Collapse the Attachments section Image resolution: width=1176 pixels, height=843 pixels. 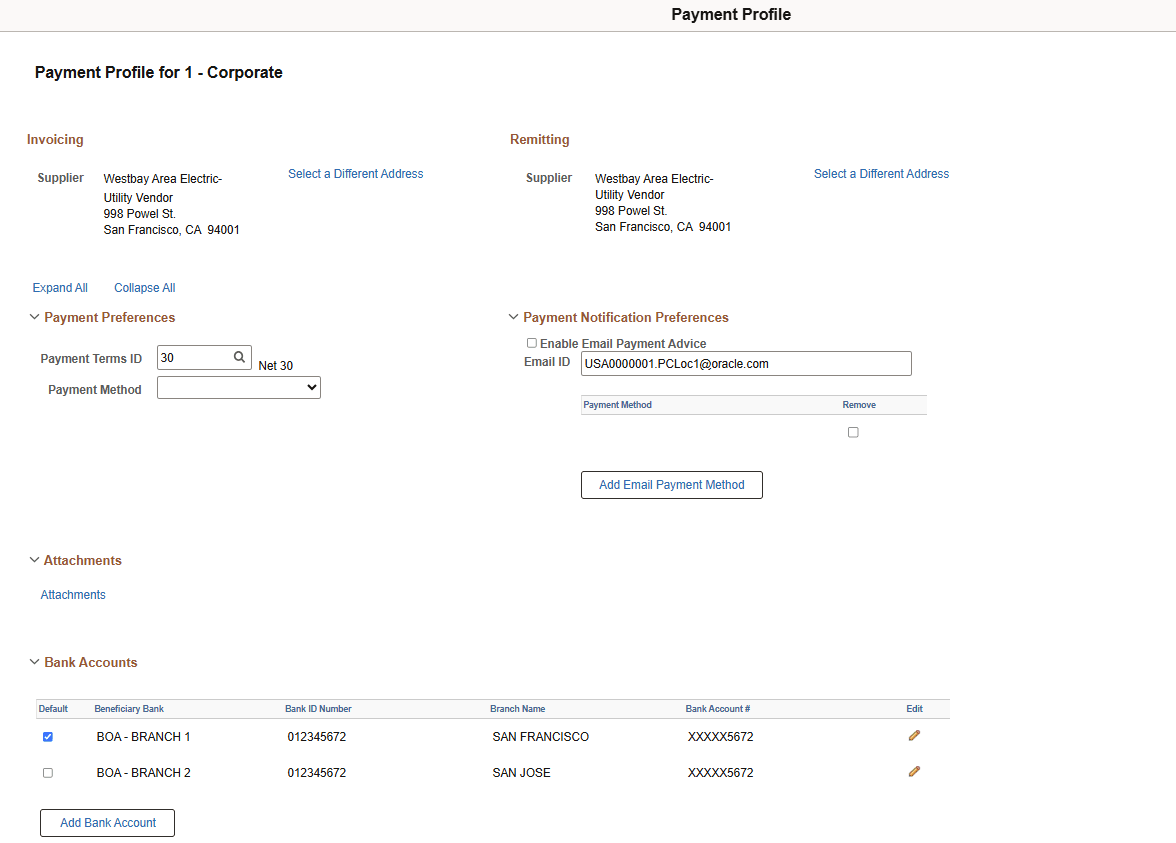pyautogui.click(x=34, y=560)
